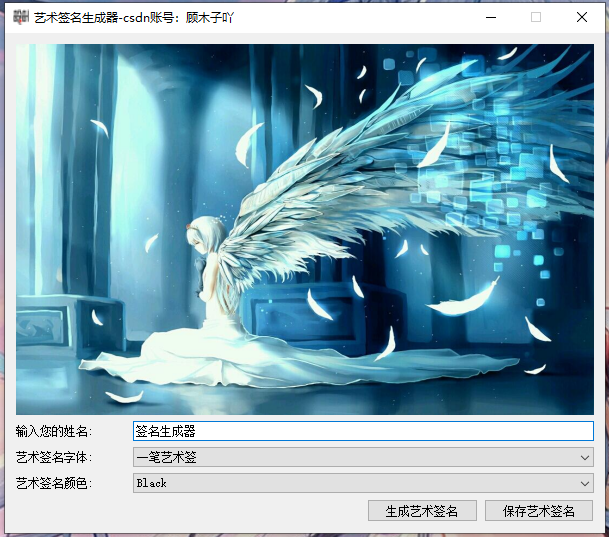Viewport: 609px width, 537px height.
Task: Click the 保存艺术签名 button
Action: tap(539, 511)
